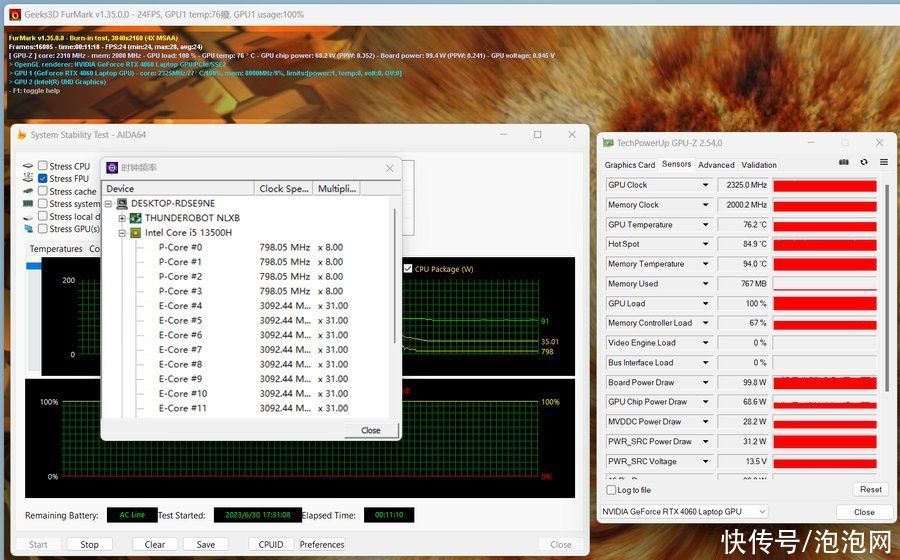Switch to the Advanced tab in GPU-Z
This screenshot has width=900, height=560.
click(x=716, y=165)
